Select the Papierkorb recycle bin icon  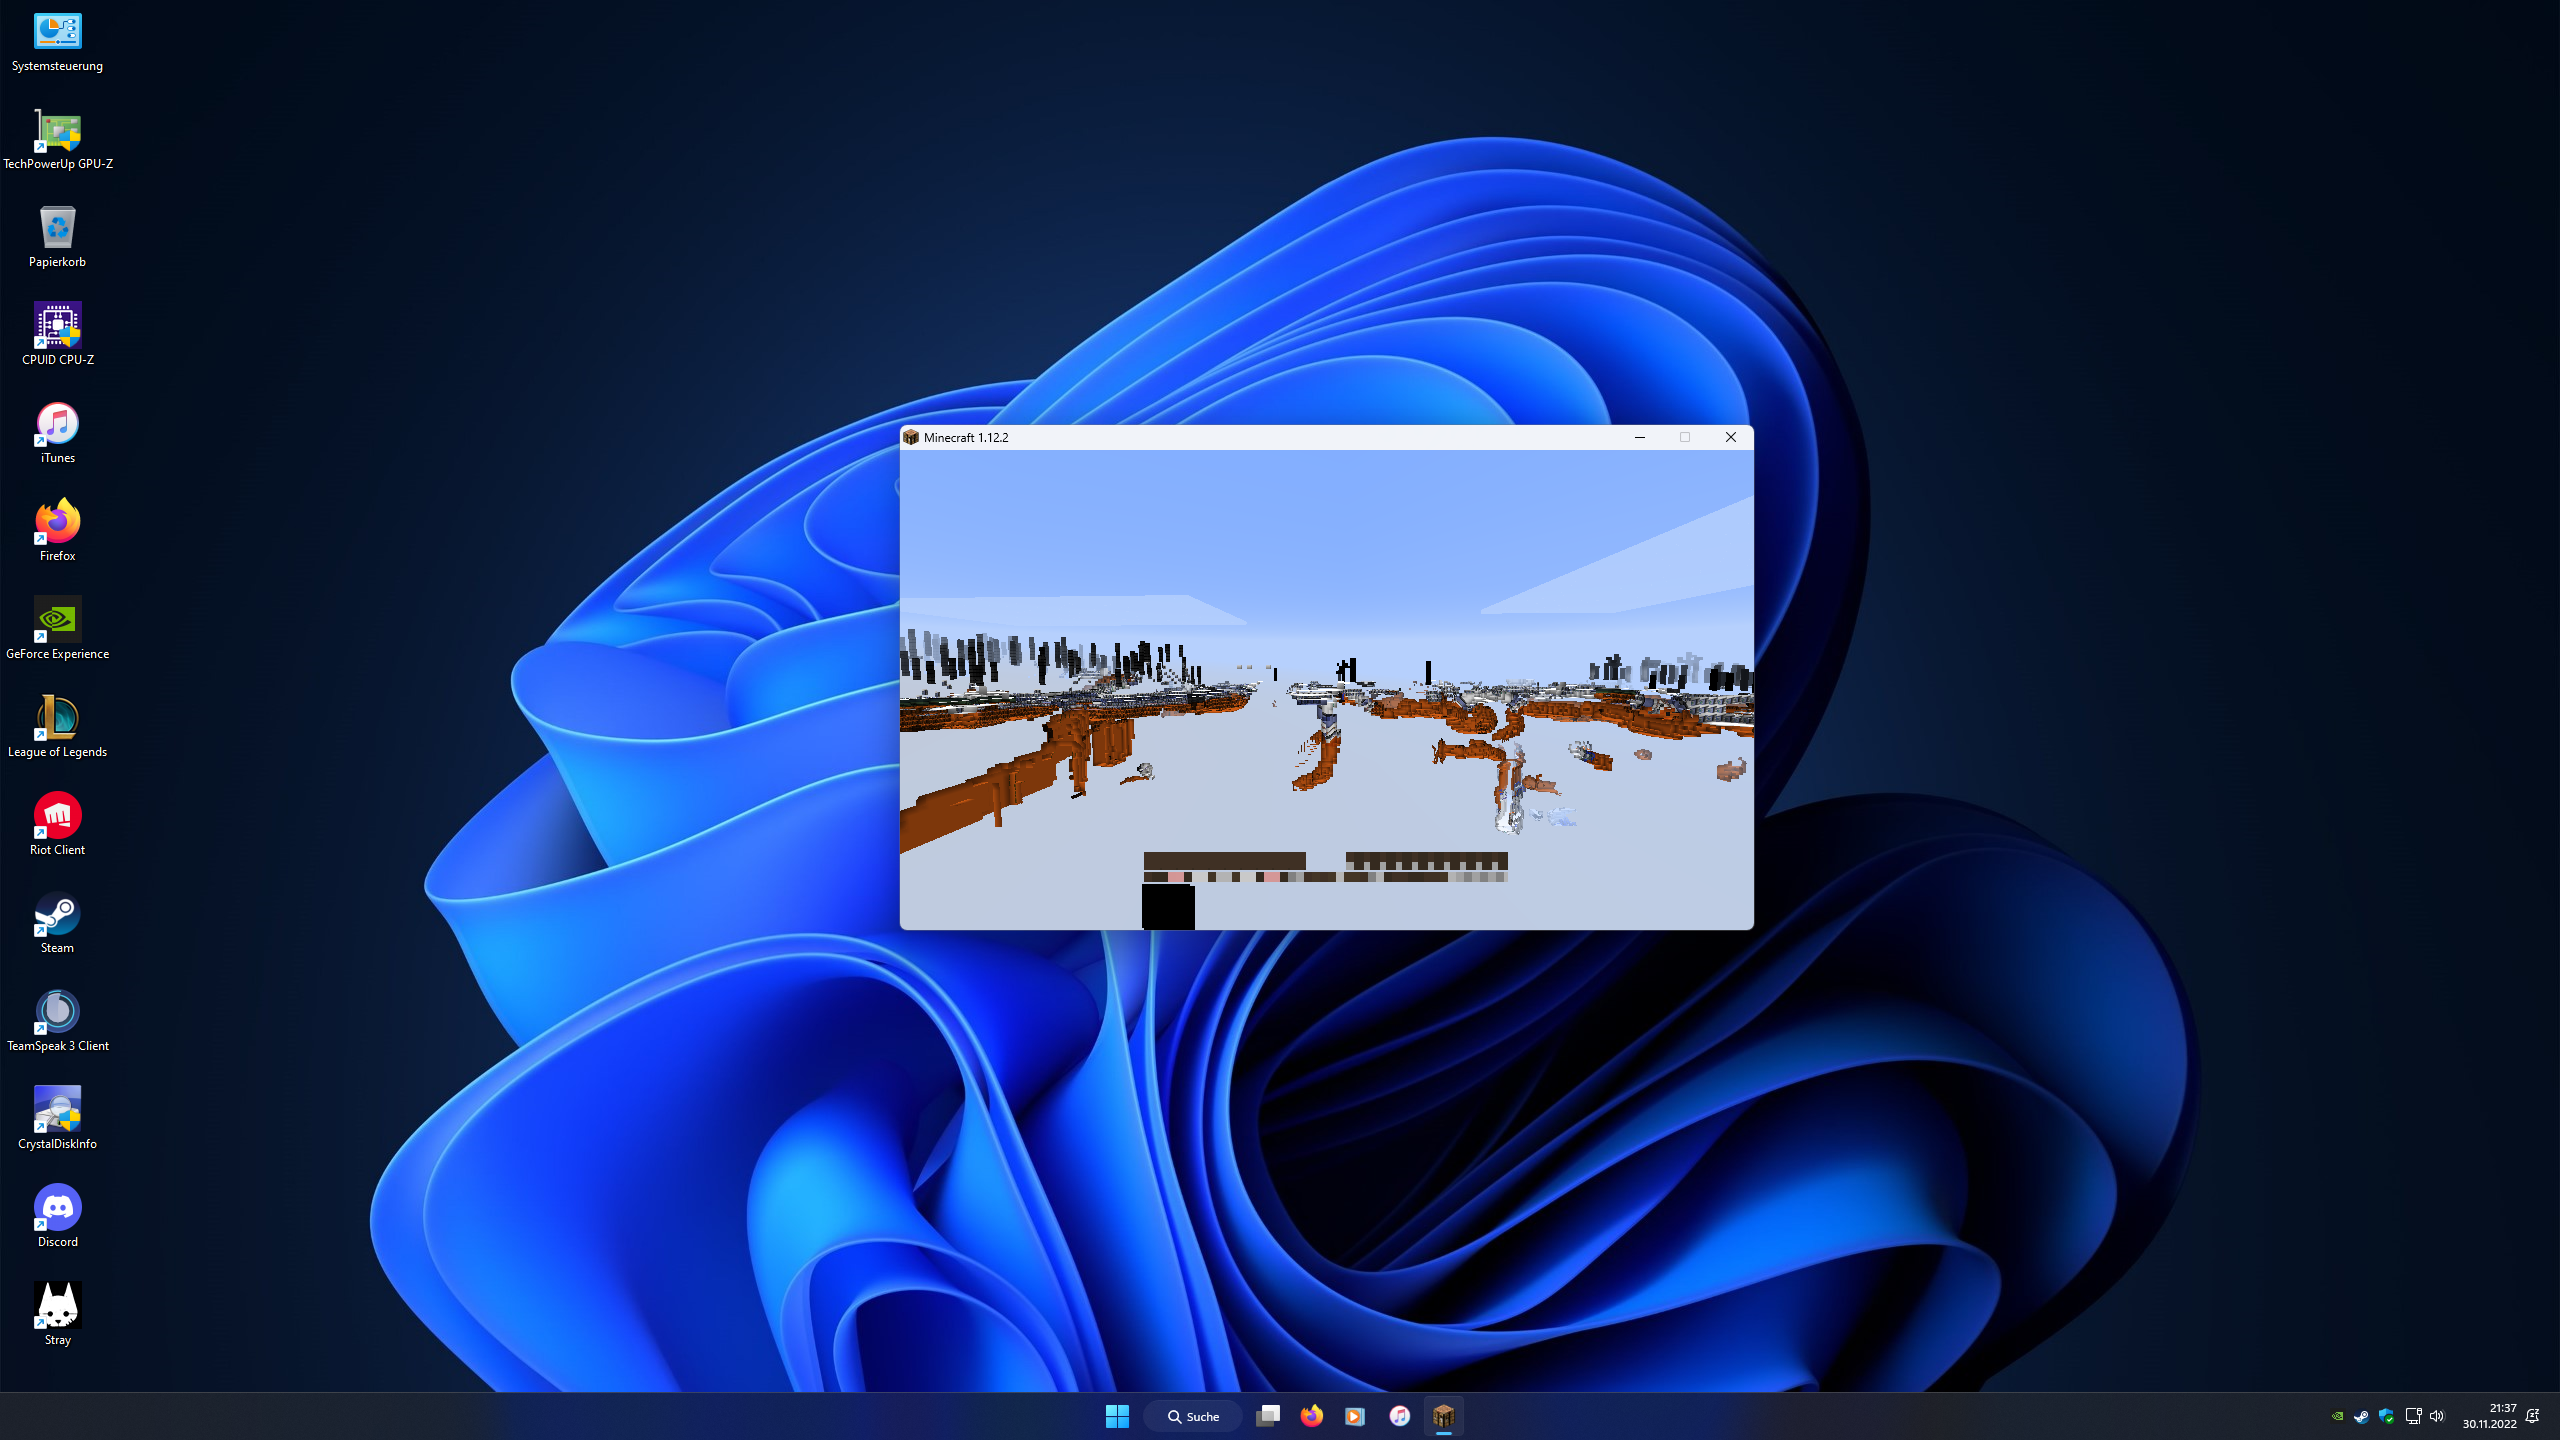[x=57, y=228]
